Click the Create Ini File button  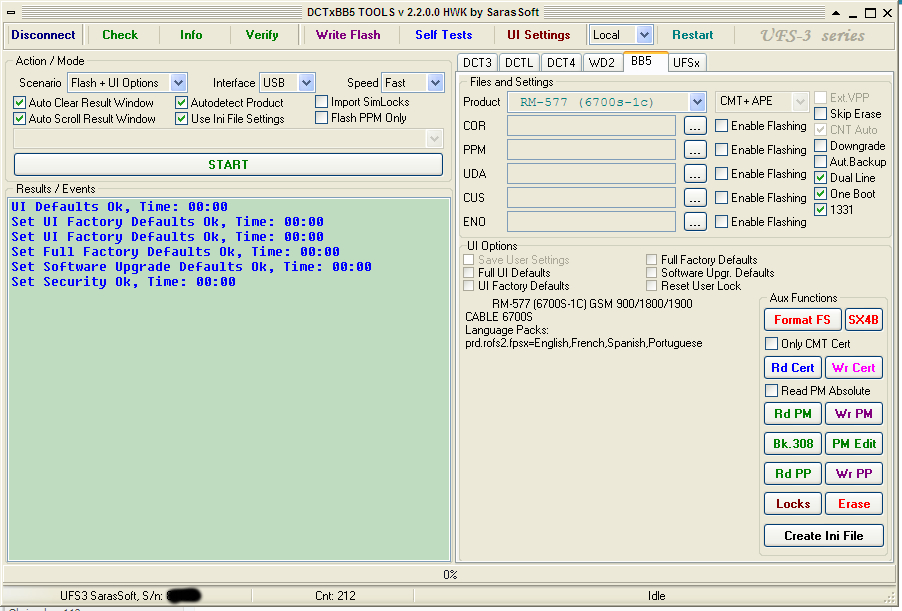(824, 536)
